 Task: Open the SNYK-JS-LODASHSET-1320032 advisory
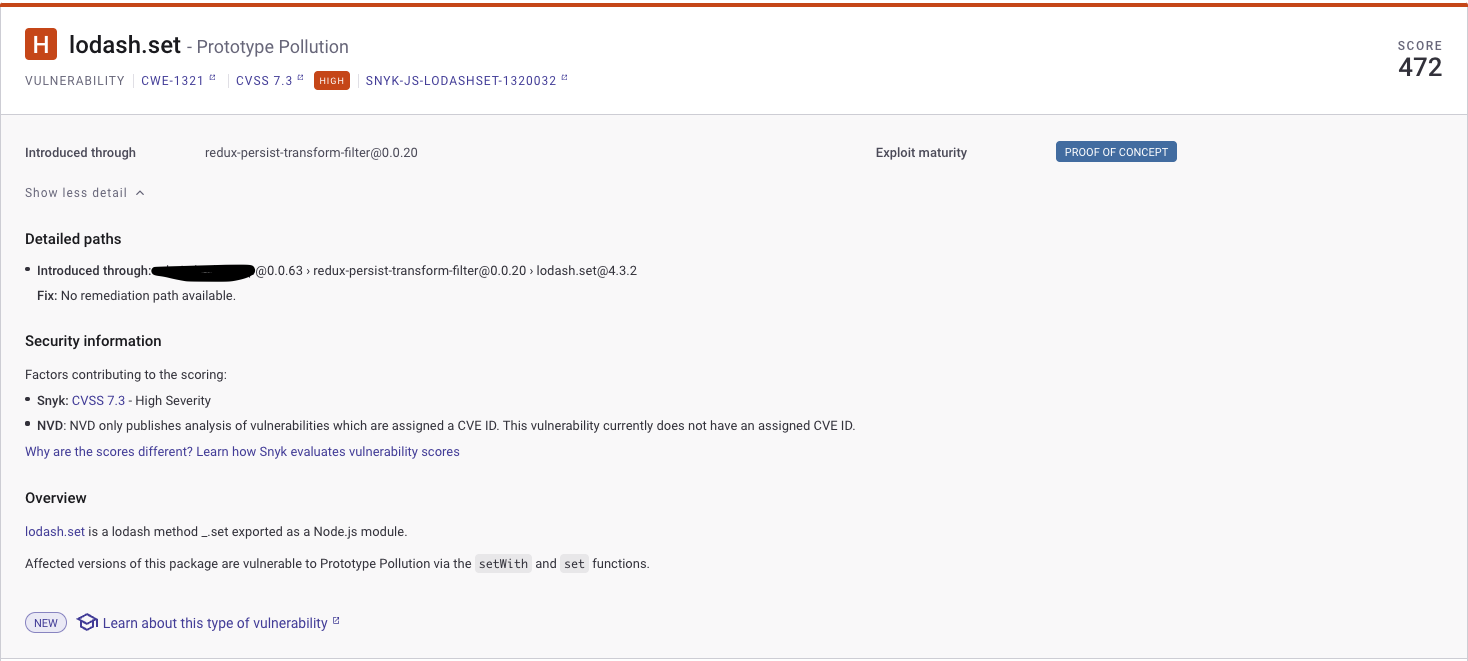(x=459, y=80)
